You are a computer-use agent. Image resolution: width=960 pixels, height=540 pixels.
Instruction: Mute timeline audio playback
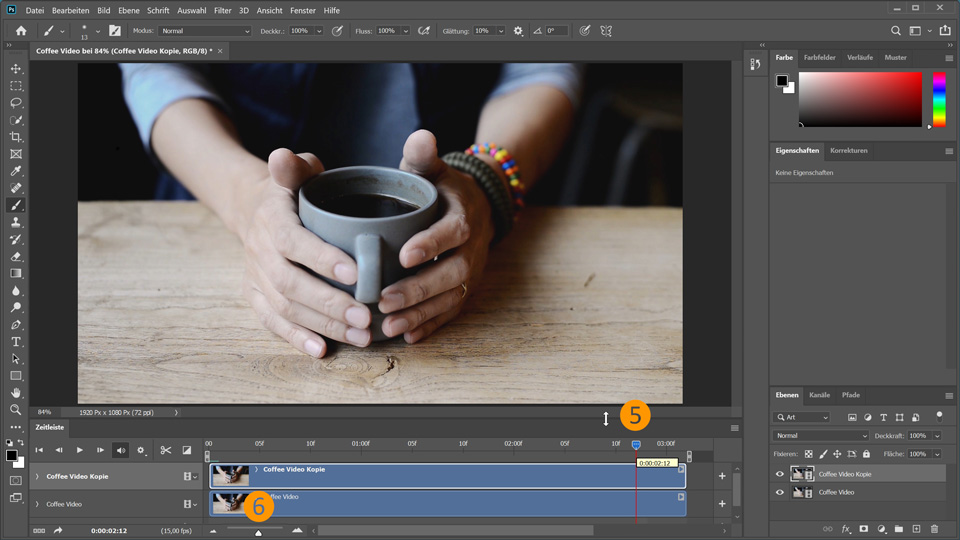[x=120, y=450]
